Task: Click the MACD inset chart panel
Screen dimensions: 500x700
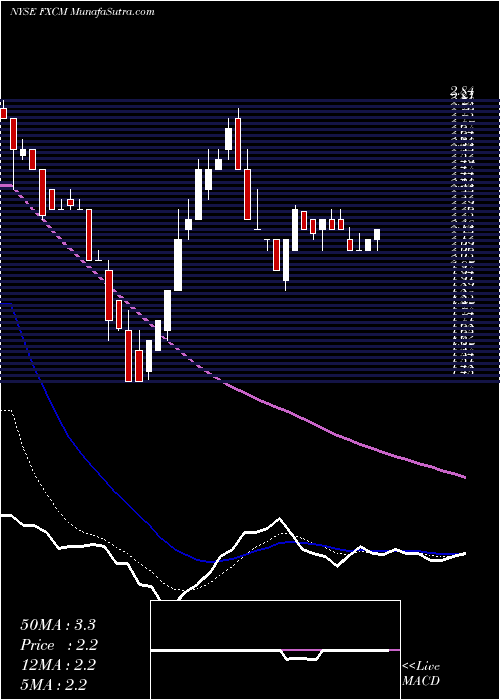Action: tap(275, 650)
